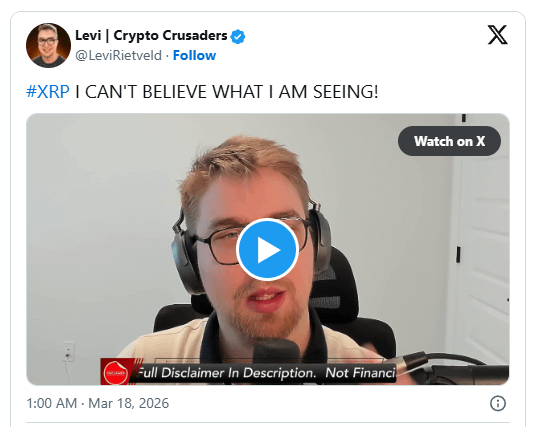The height and width of the screenshot is (427, 537).
Task: Click the microphone in the video thumbnail
Action: point(276,349)
